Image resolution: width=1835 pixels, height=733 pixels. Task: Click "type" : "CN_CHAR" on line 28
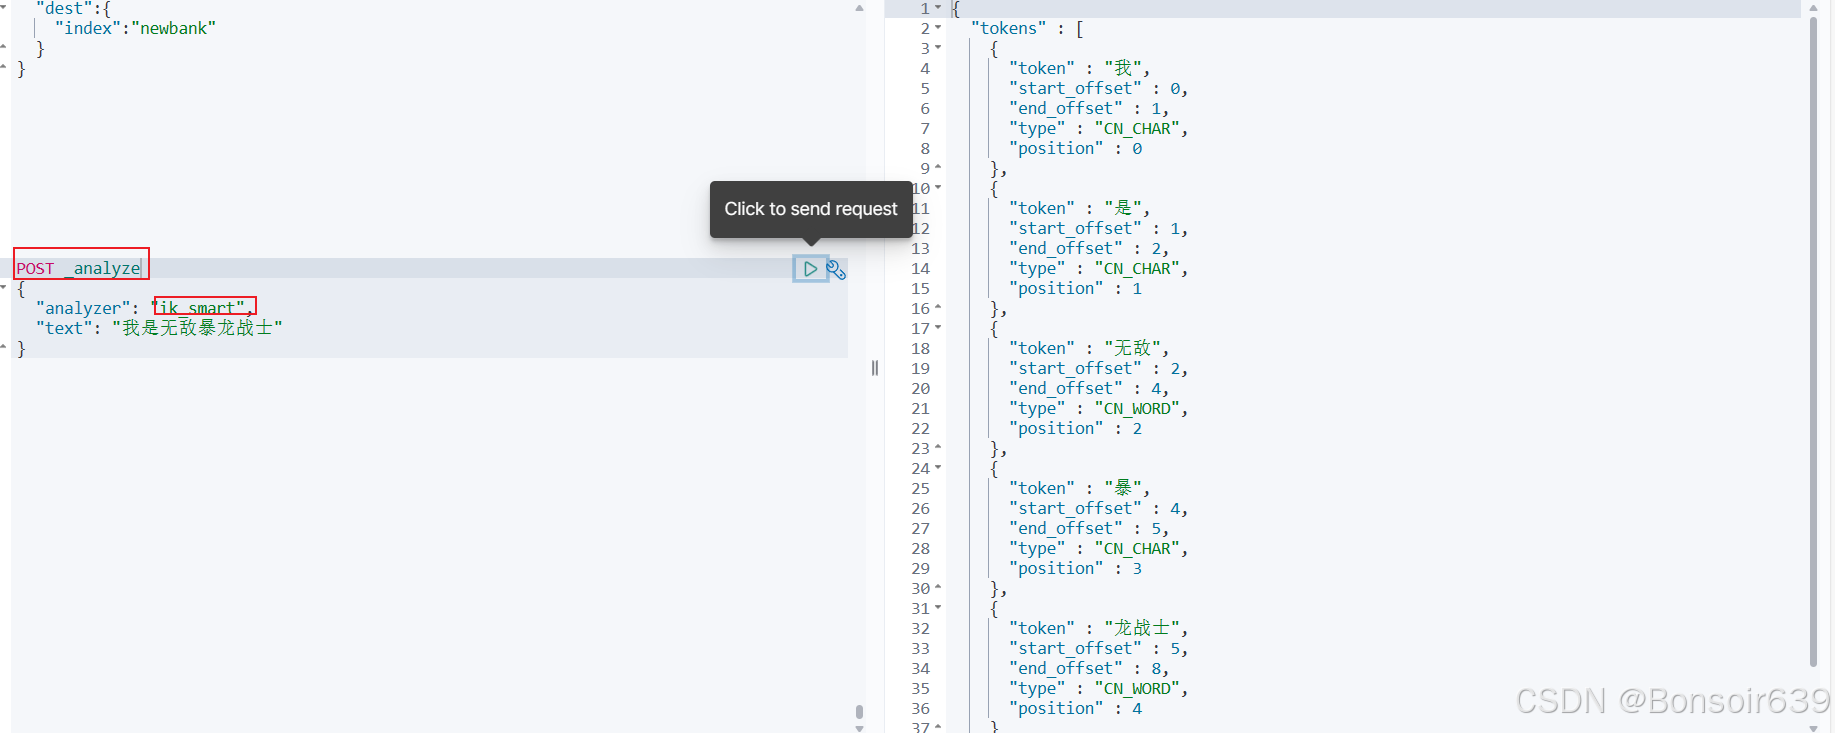(x=1098, y=548)
